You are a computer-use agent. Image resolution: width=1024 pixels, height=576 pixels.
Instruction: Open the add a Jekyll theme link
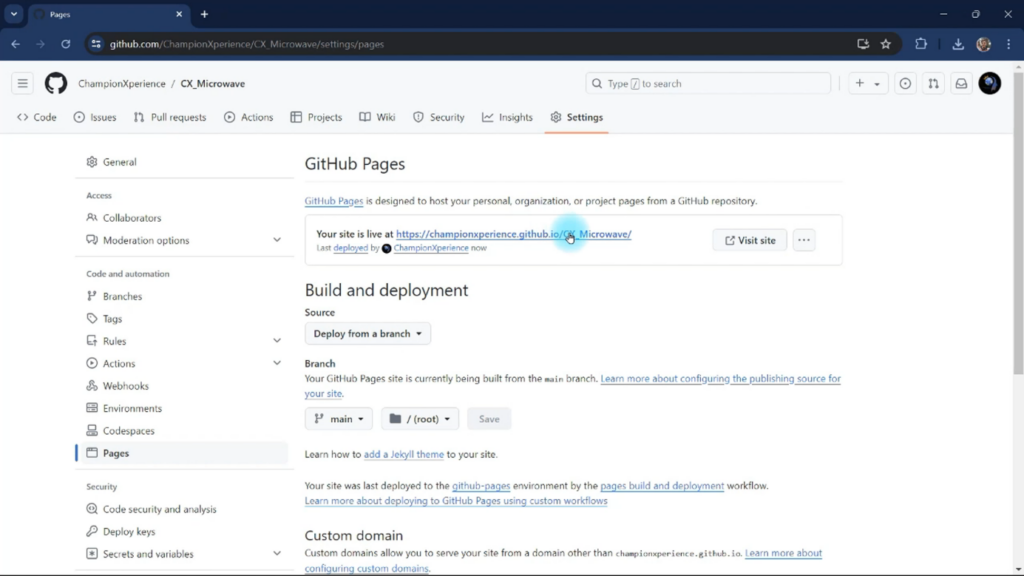pos(404,455)
